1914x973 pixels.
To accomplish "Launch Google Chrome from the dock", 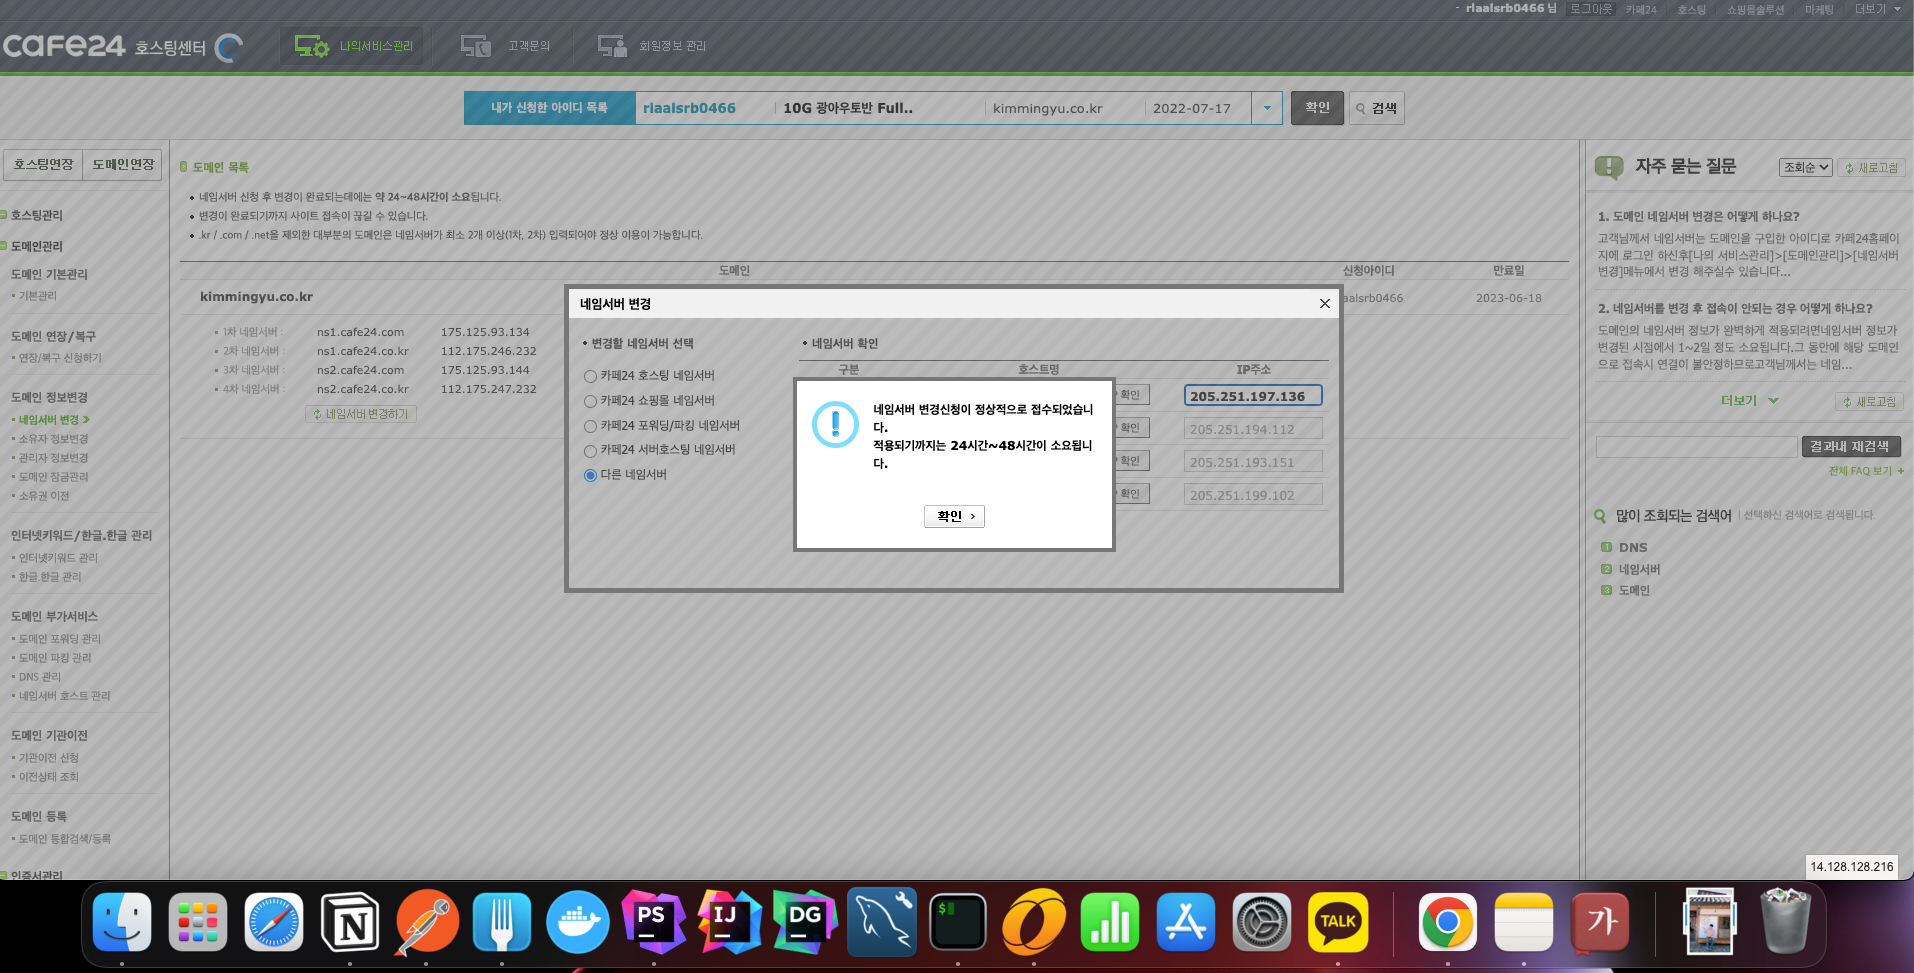I will click(x=1447, y=922).
